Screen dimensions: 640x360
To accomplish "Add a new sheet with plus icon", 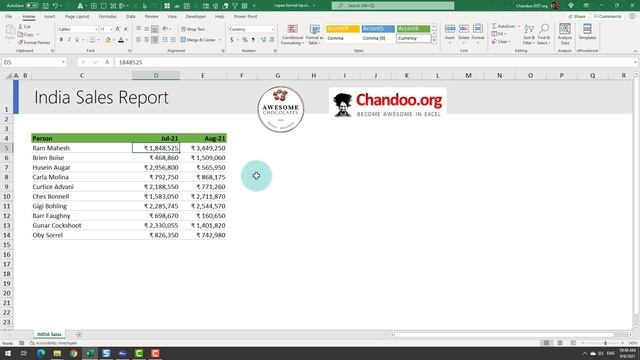I will click(x=79, y=335).
